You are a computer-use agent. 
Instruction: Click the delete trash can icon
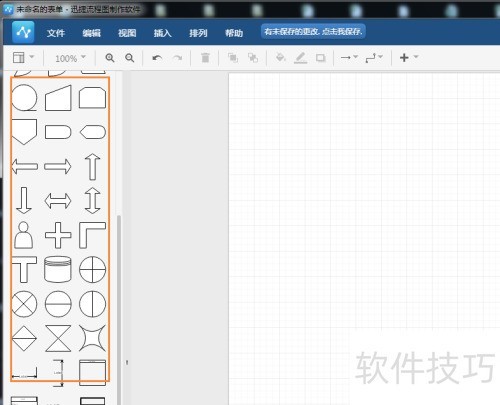click(205, 58)
